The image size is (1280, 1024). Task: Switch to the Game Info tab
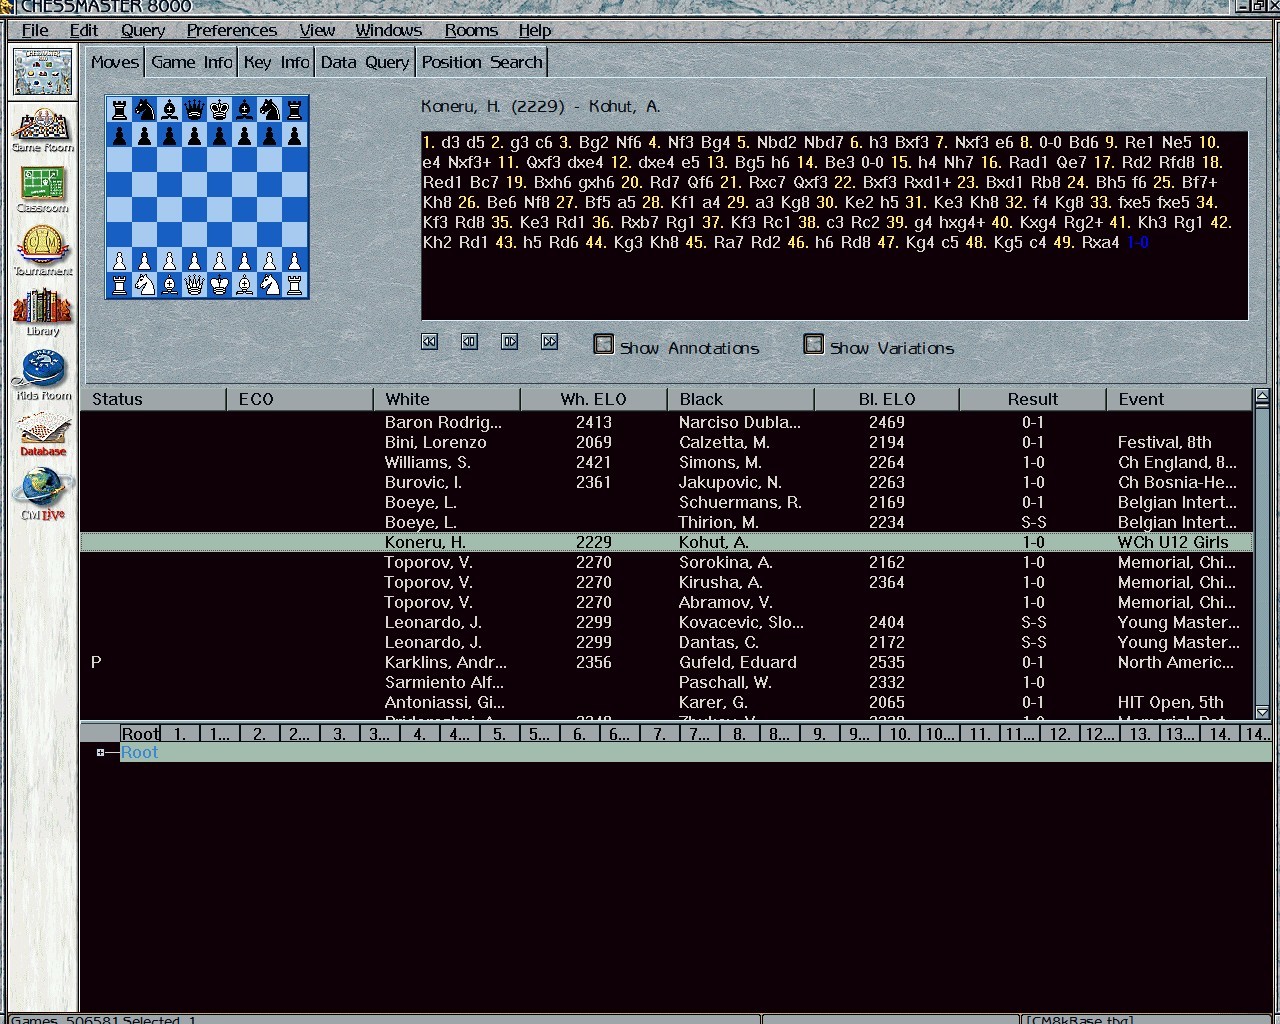(191, 62)
